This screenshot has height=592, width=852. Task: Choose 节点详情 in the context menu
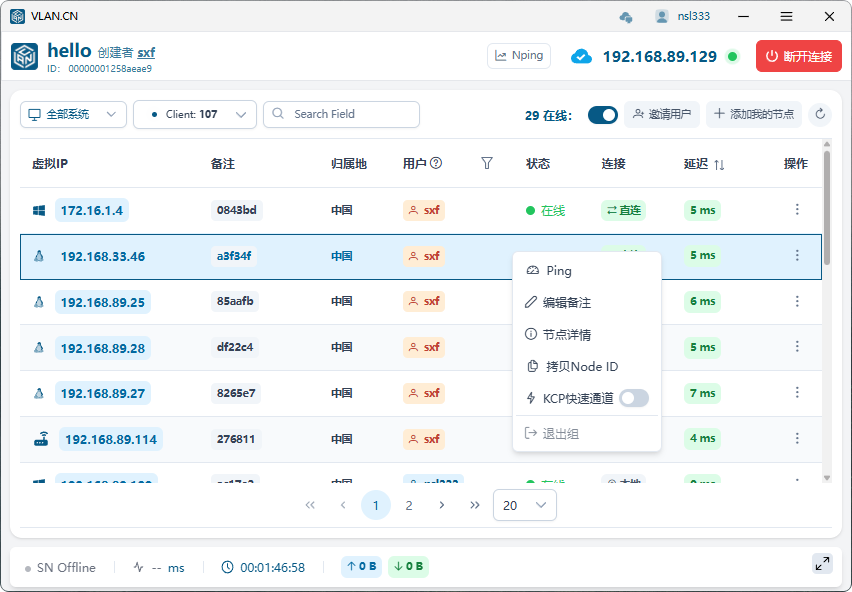[x=587, y=335]
